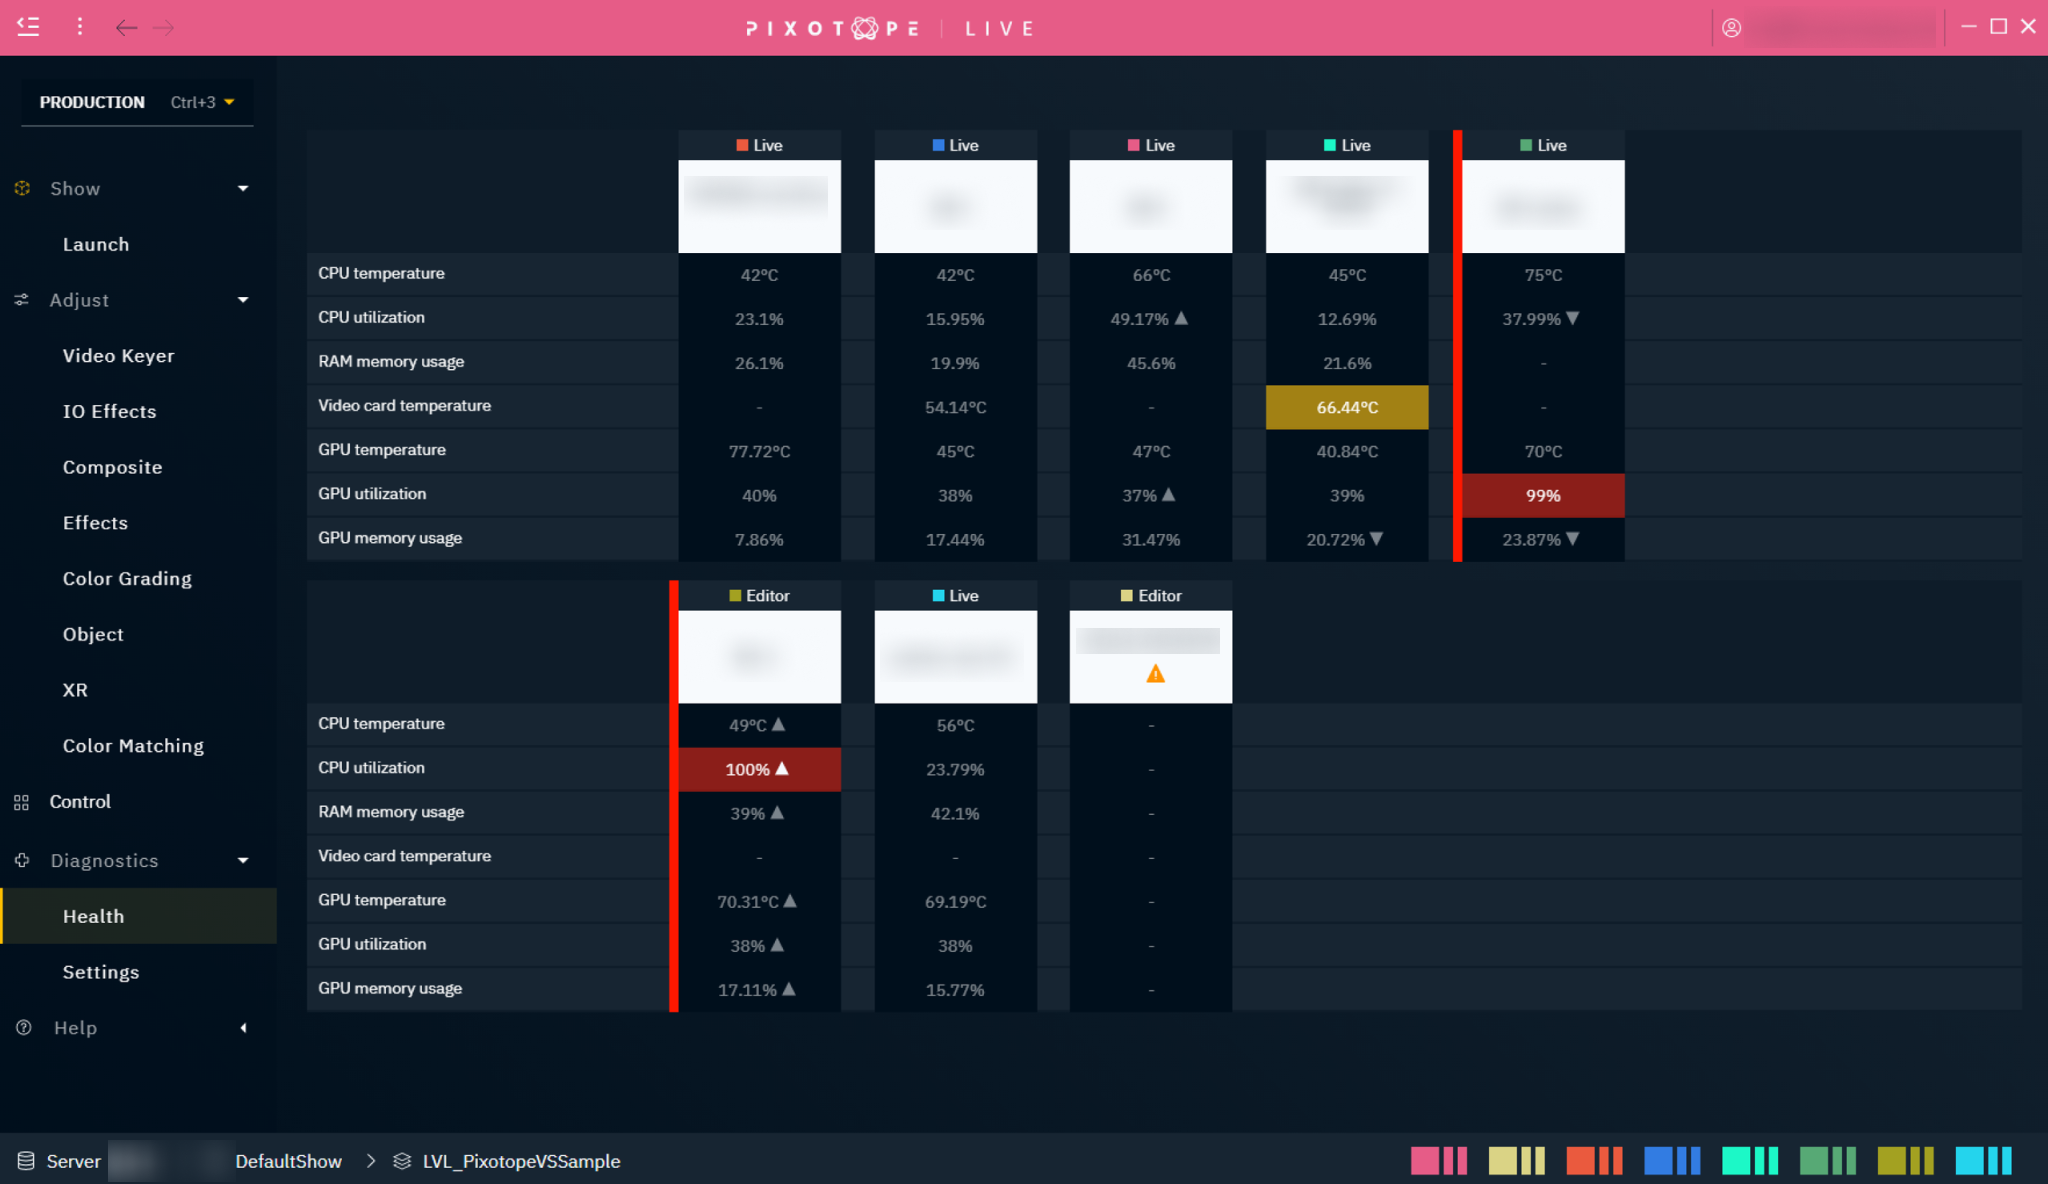2048x1184 pixels.
Task: Expand the Help section arrow
Action: 243,1028
